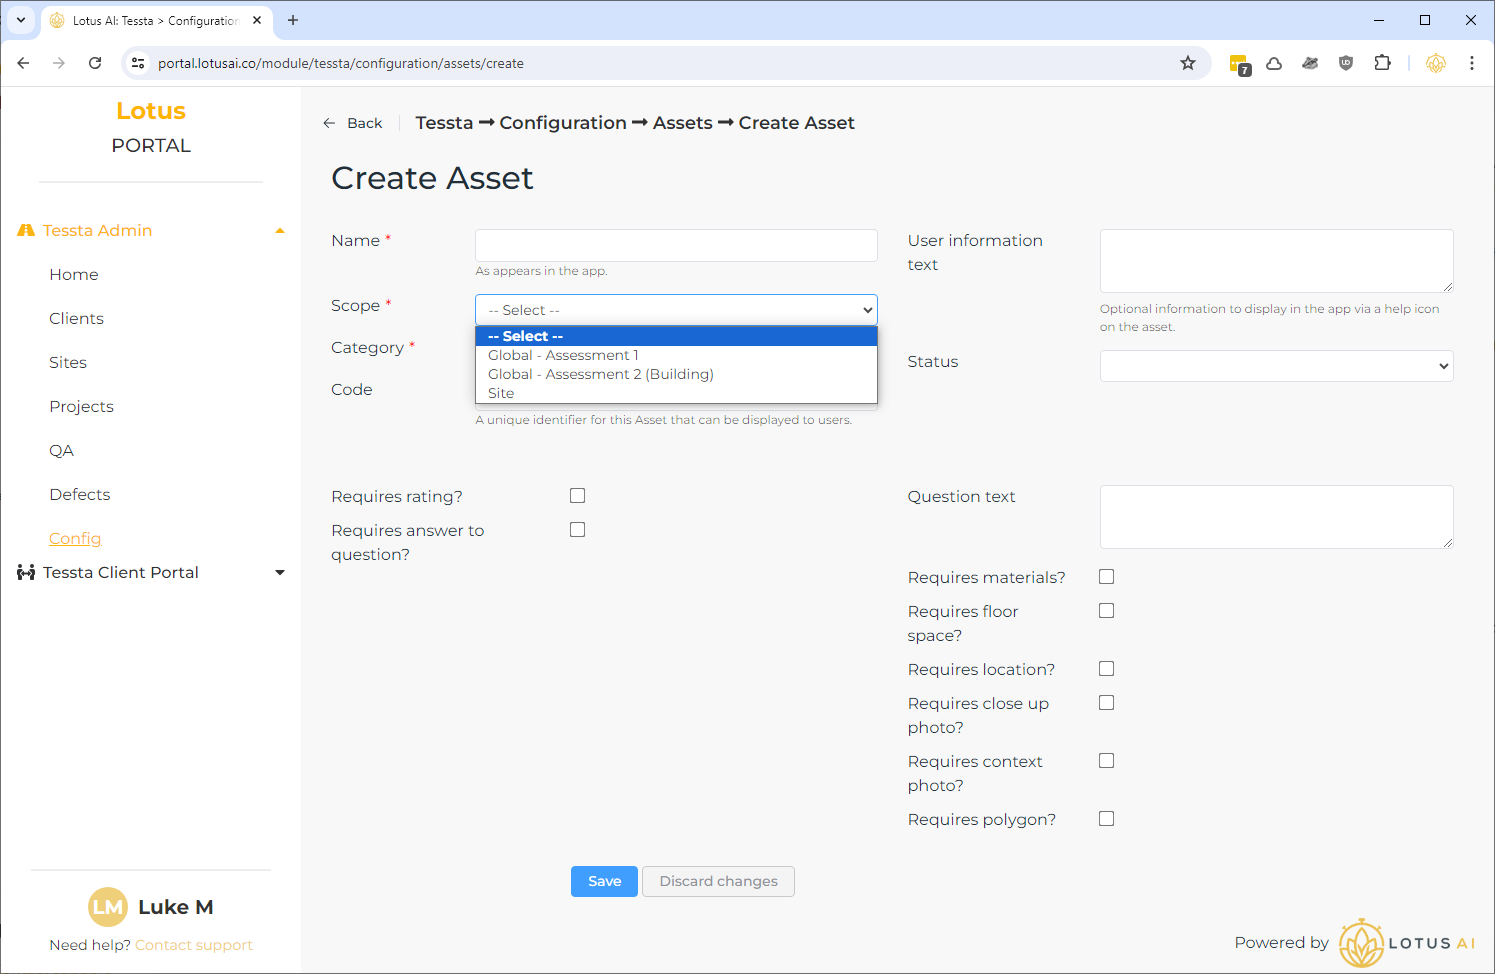Open the Status dropdown

(x=1276, y=366)
